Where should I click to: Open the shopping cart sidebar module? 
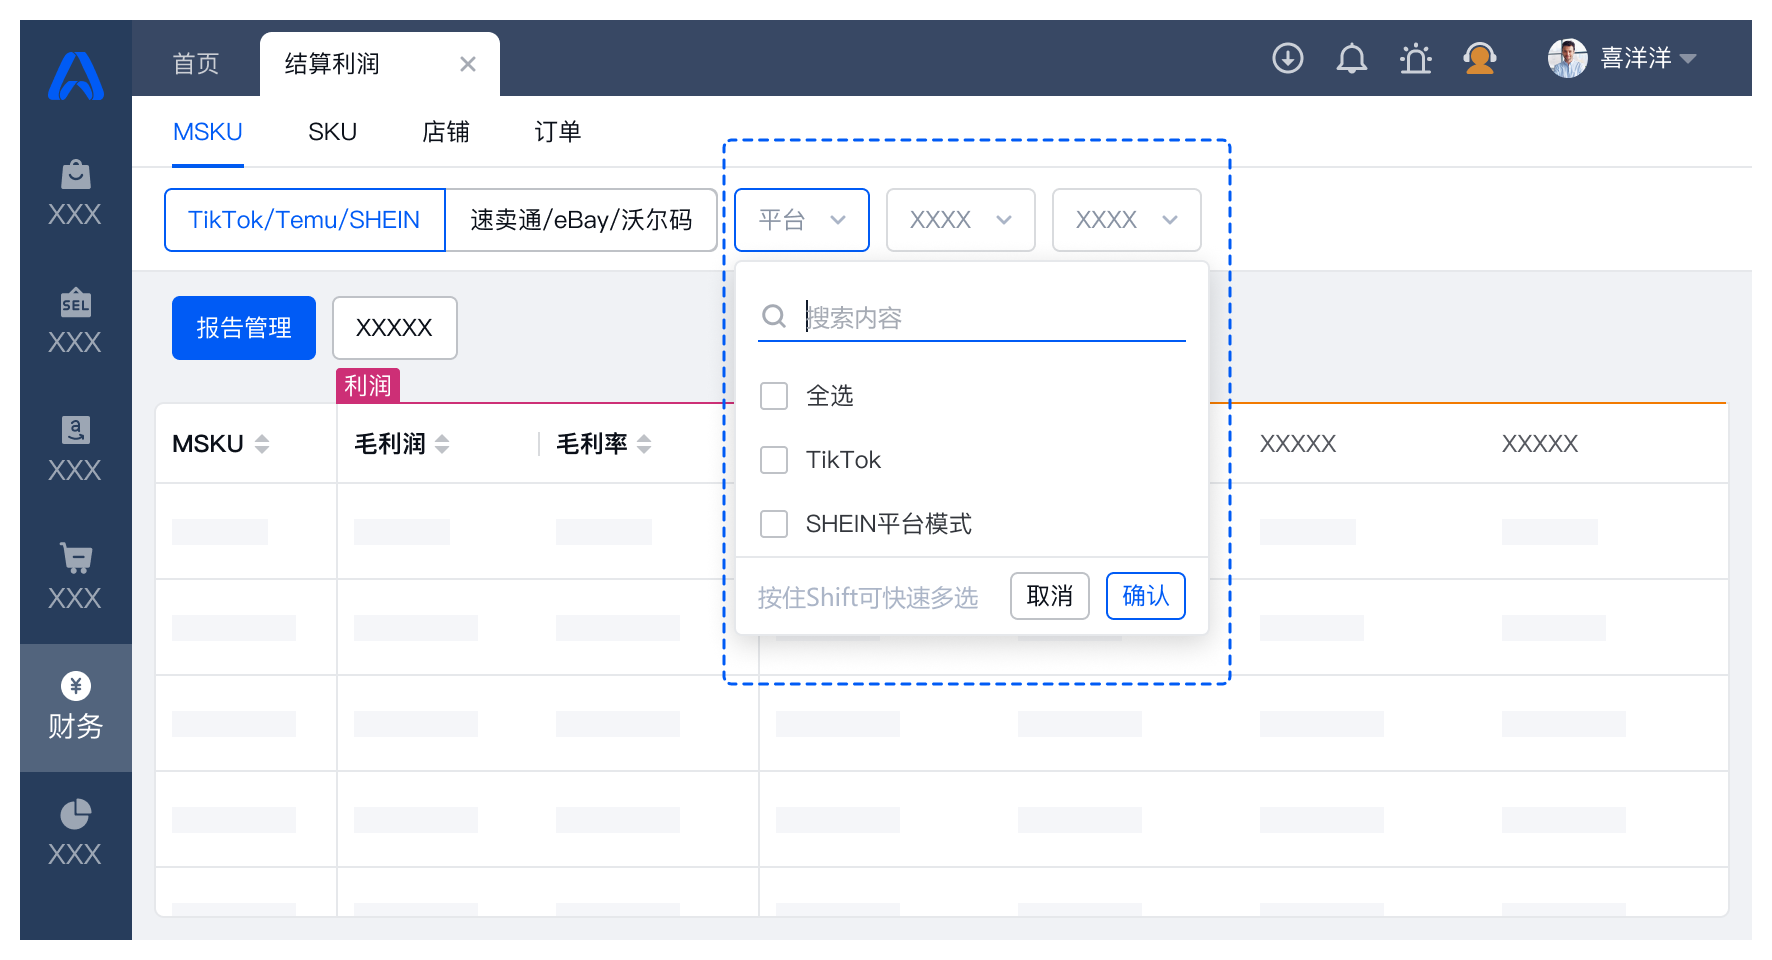(x=76, y=576)
